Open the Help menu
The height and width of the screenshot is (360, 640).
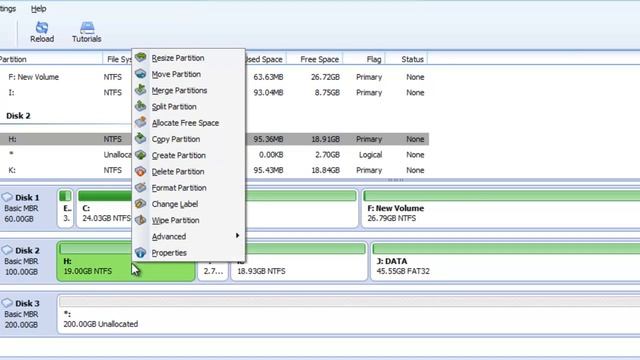[x=38, y=9]
